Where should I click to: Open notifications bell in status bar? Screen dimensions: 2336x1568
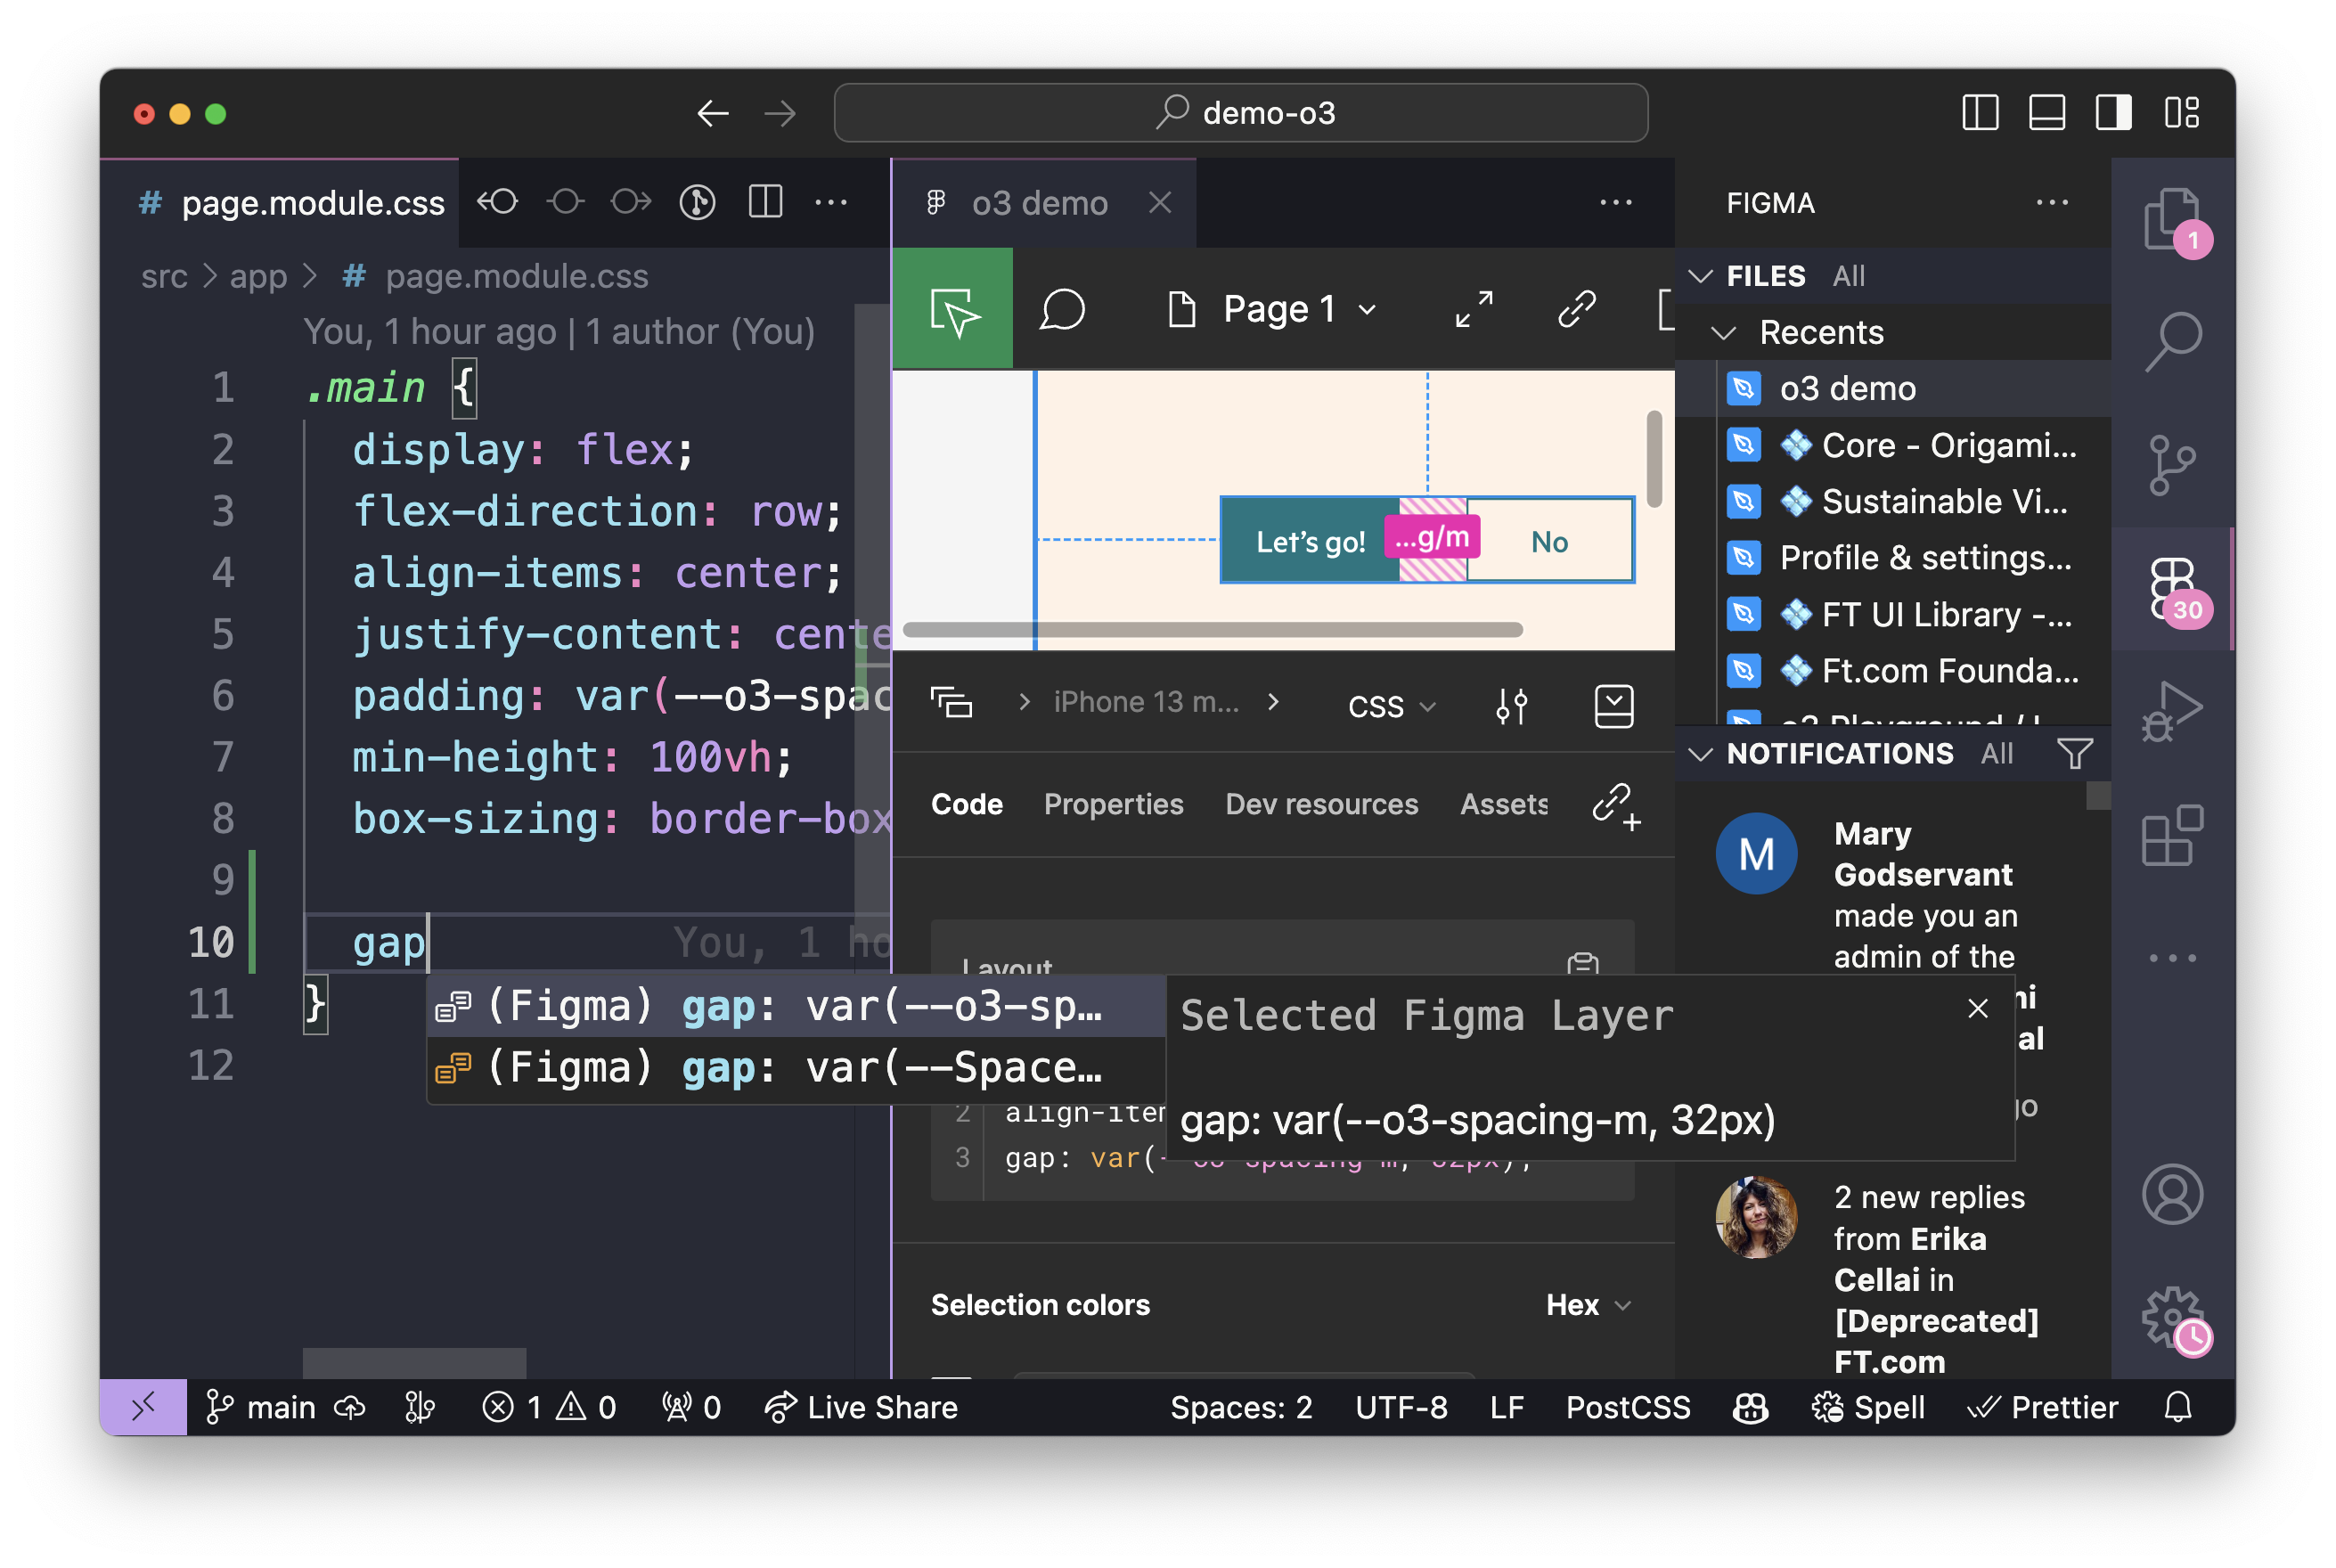[x=2177, y=1407]
